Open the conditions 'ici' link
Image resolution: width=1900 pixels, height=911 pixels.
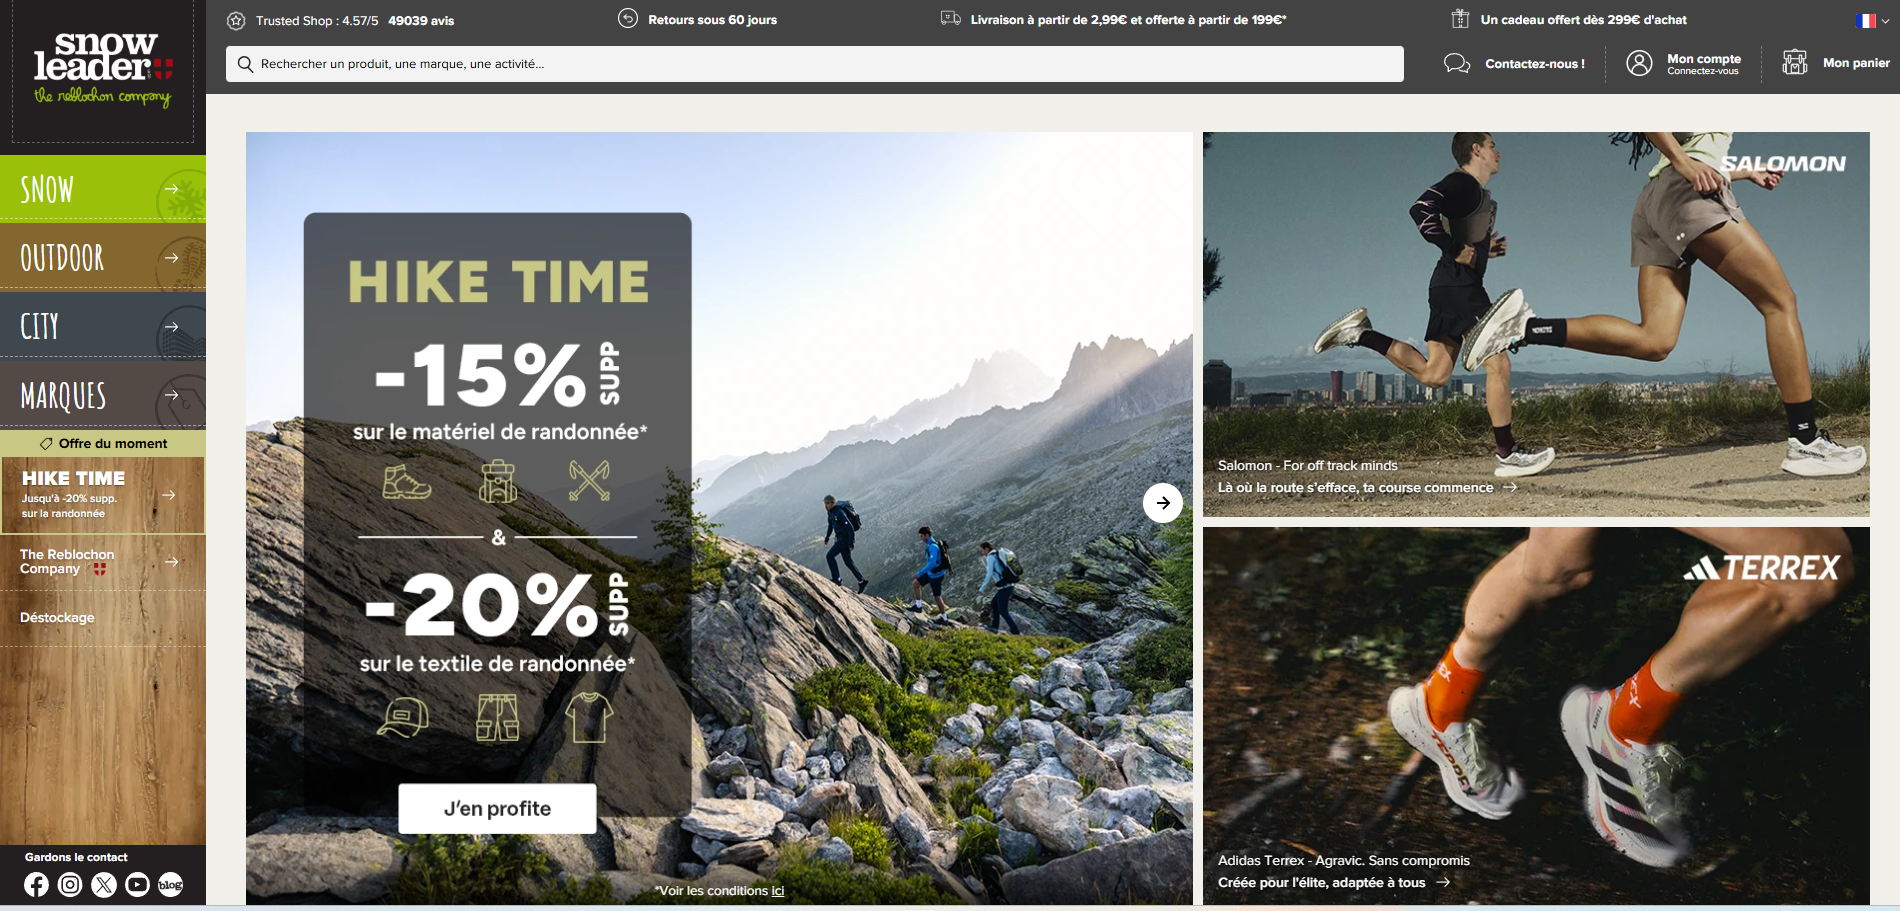coord(778,891)
